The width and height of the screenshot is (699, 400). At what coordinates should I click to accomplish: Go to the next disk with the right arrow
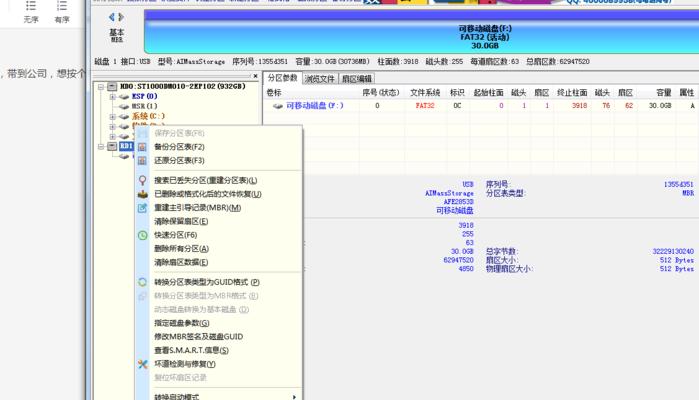121,17
